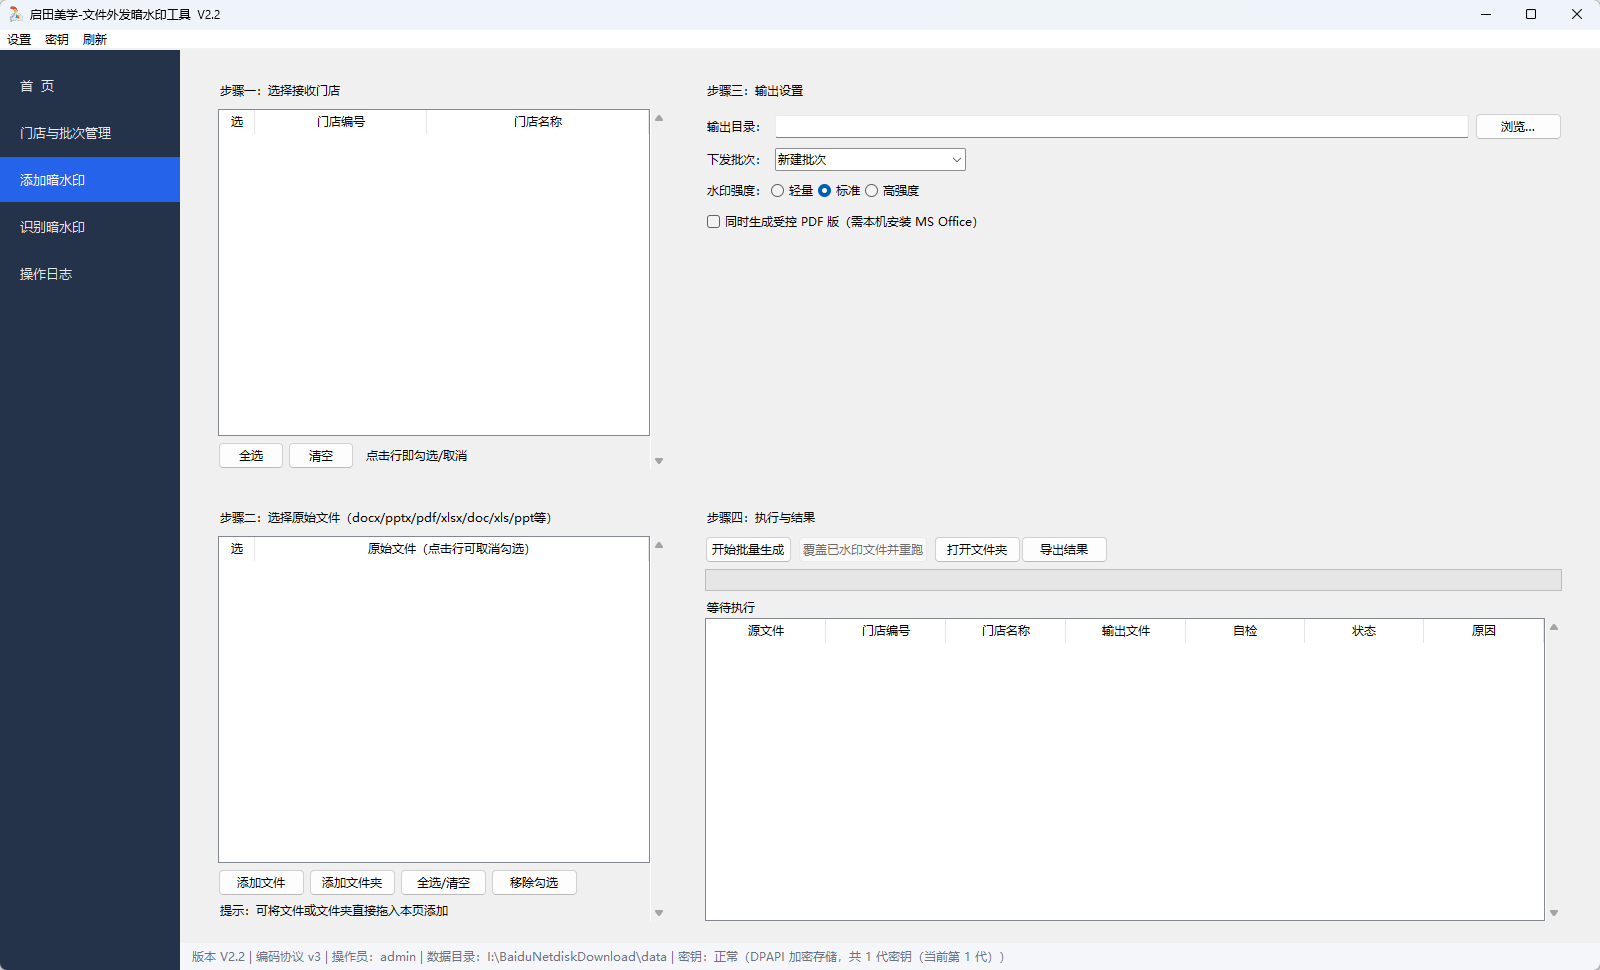
Task: Click 清空 below the store list
Action: [x=321, y=456]
